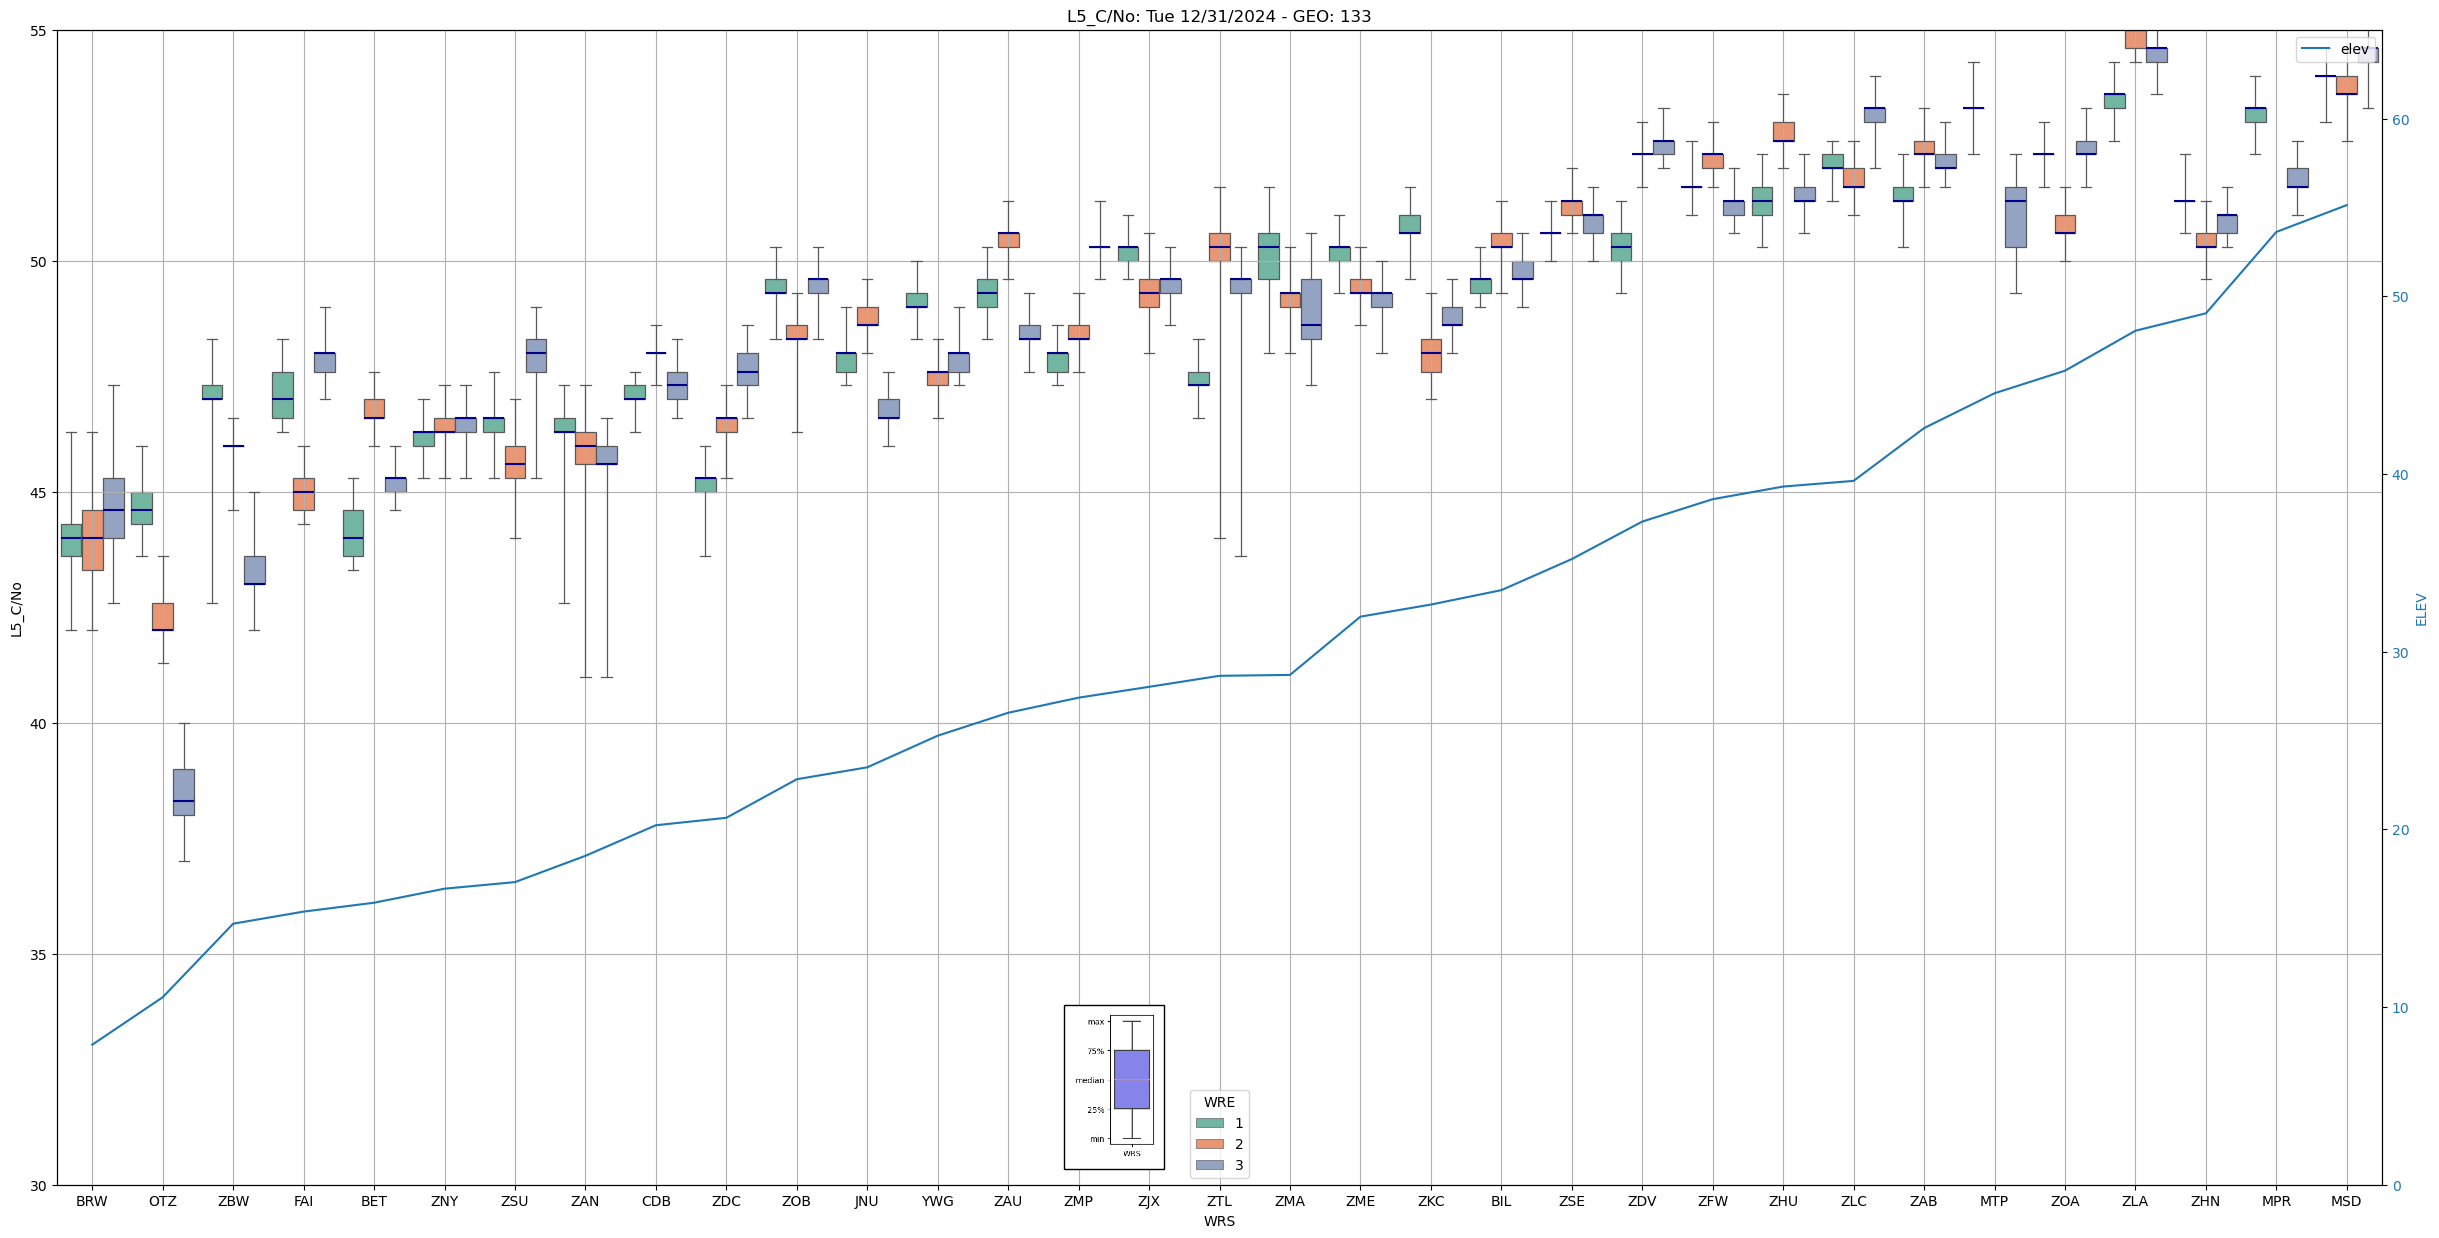Click the ELEV right axis title

point(2421,609)
